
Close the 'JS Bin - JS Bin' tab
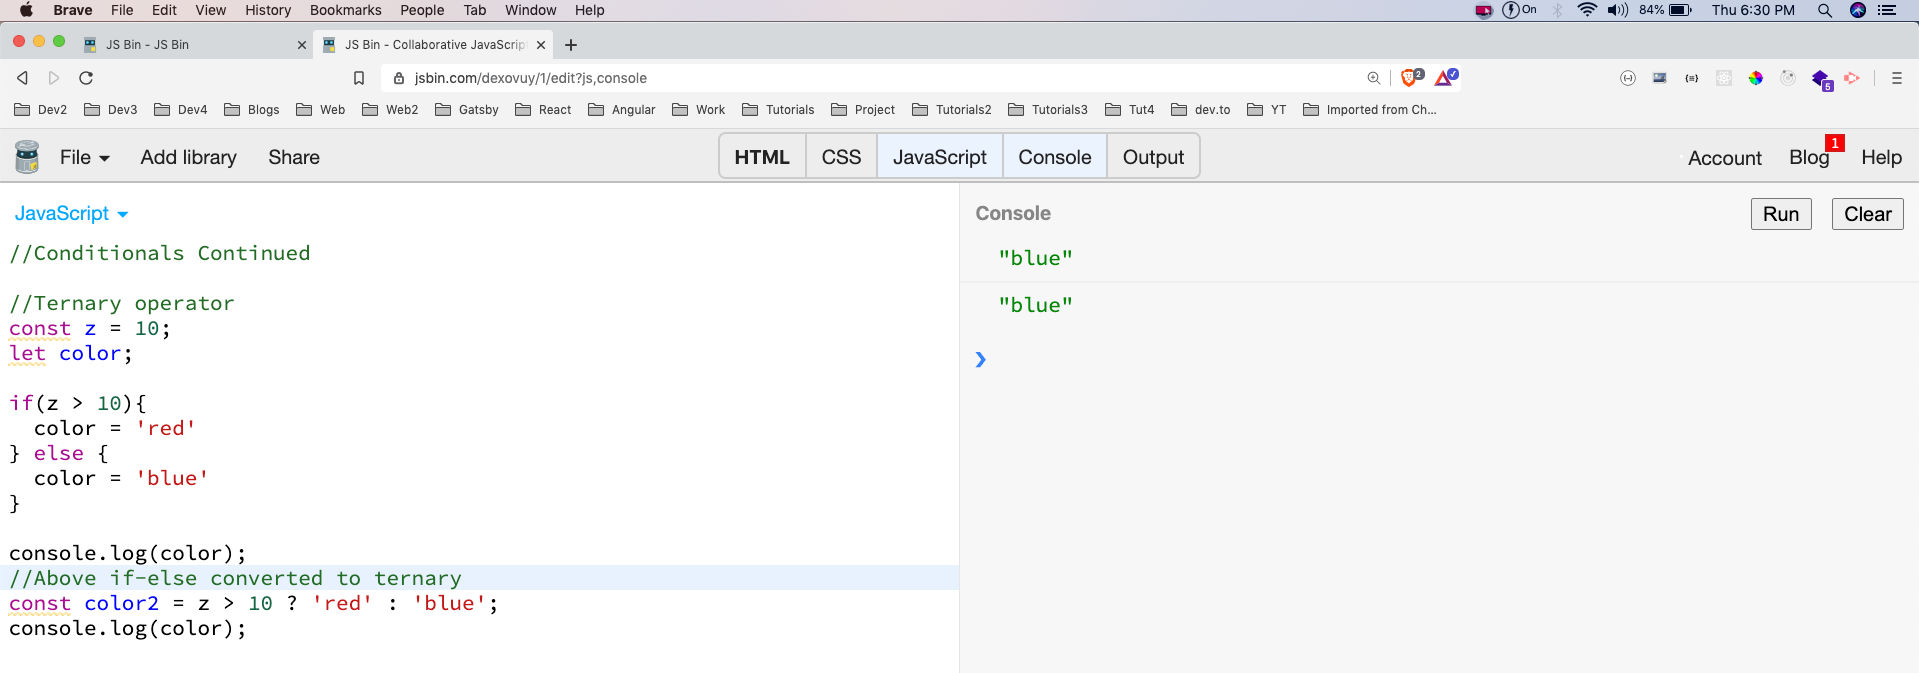[302, 45]
